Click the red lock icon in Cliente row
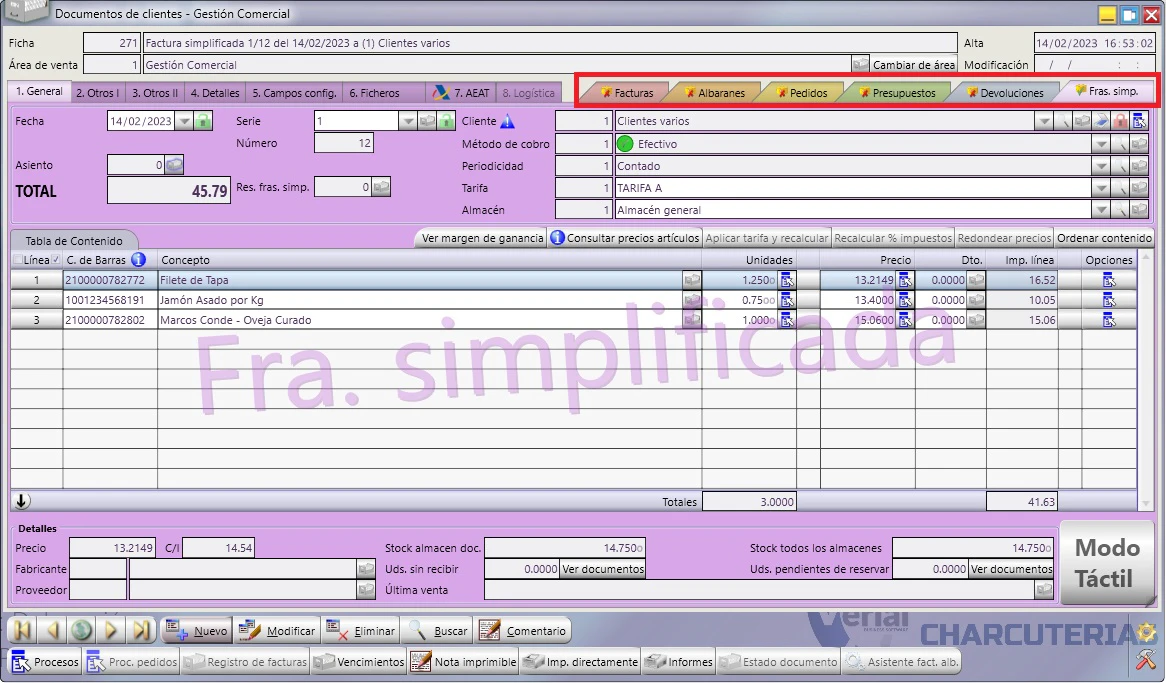Viewport: 1166px width, 683px height. 1120,121
